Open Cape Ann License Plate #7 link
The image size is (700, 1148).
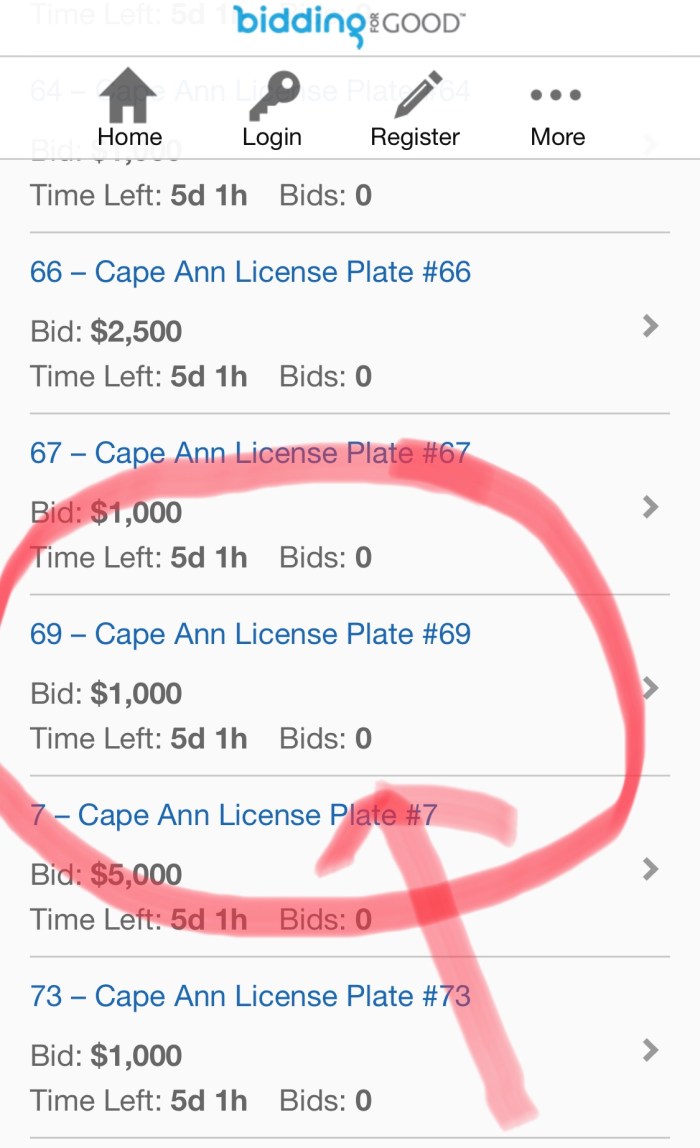click(233, 815)
